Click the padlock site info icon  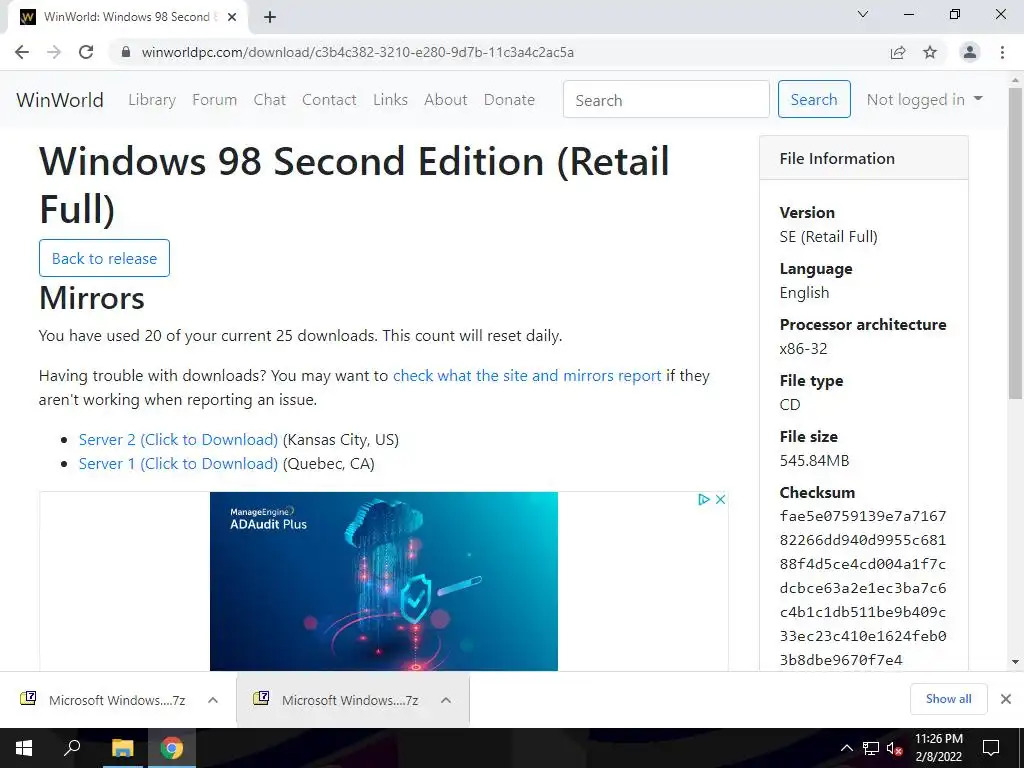tap(126, 52)
